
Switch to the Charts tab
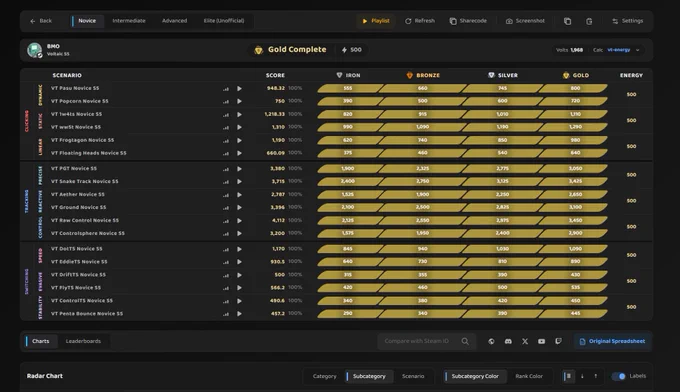[41, 341]
